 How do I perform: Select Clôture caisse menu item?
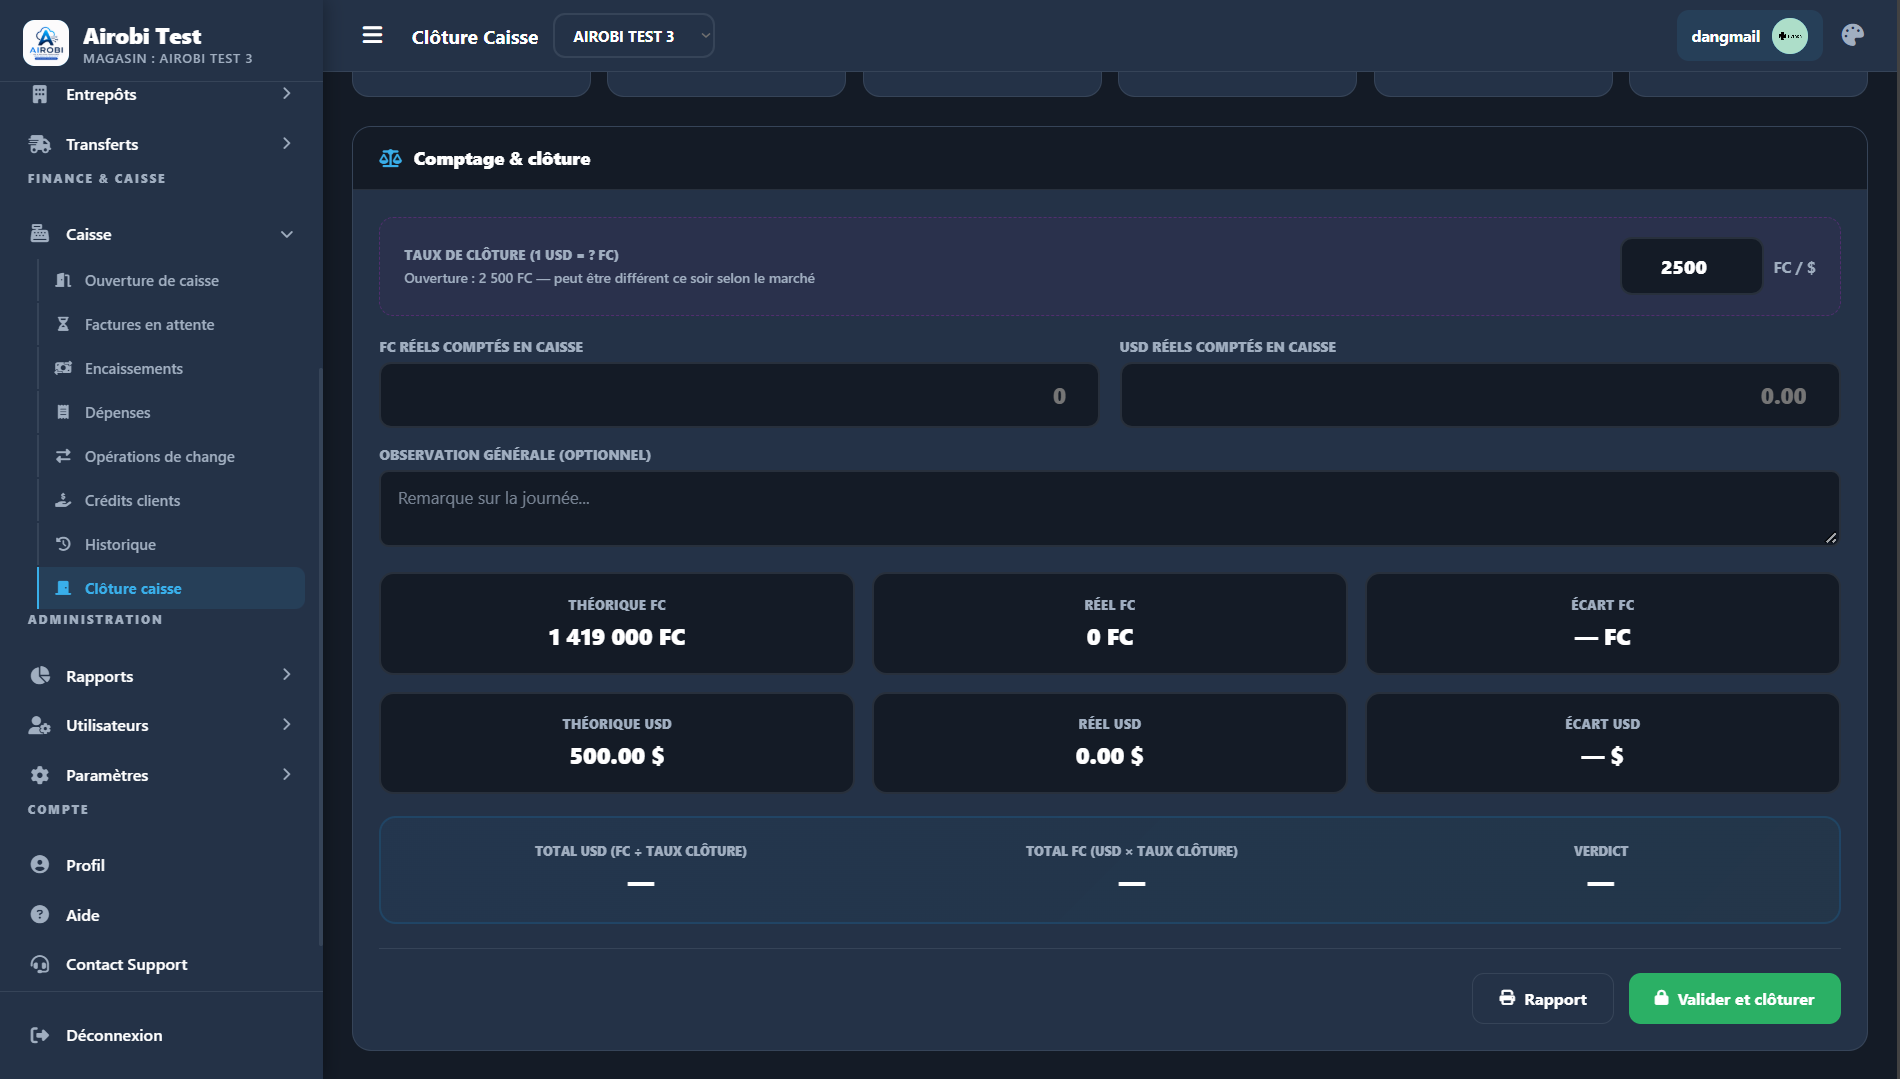click(x=171, y=588)
